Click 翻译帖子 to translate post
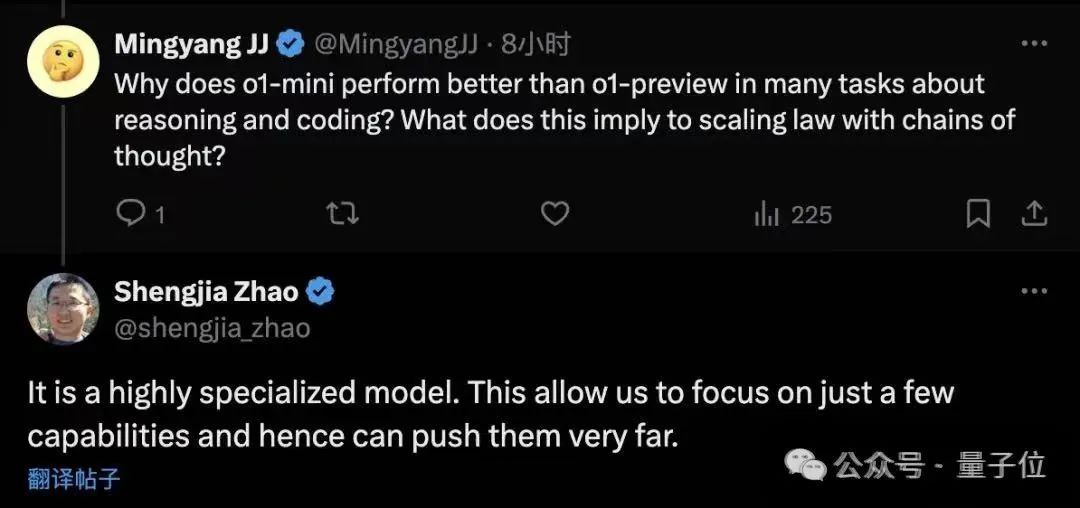The height and width of the screenshot is (508, 1080). click(74, 478)
